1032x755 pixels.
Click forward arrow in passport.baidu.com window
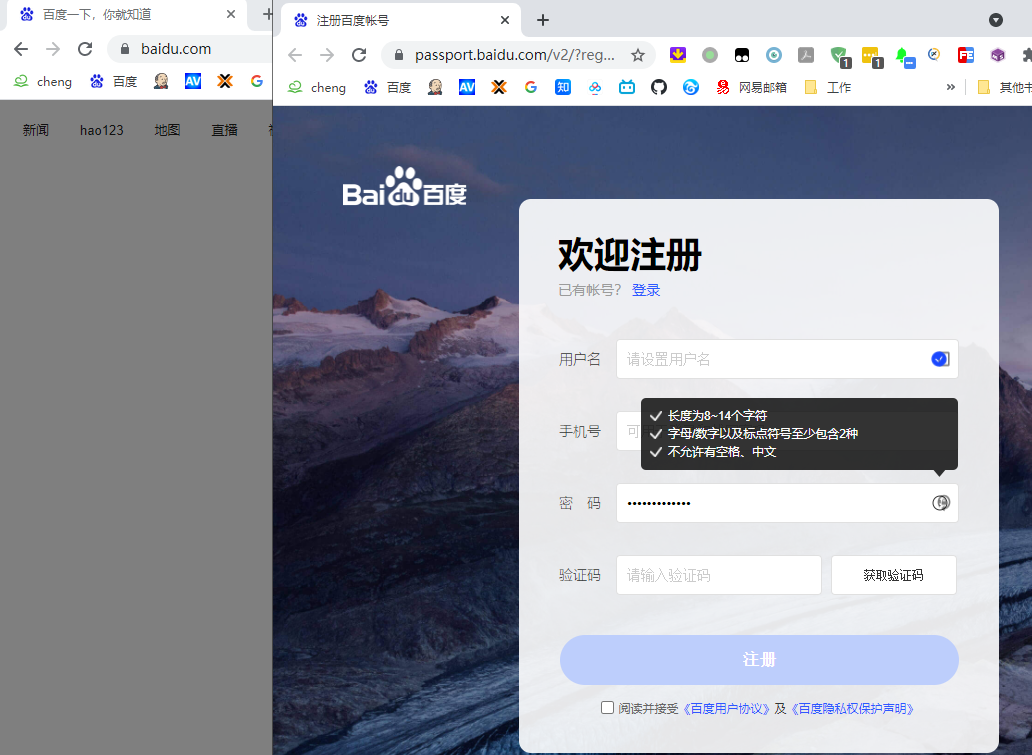[x=326, y=55]
